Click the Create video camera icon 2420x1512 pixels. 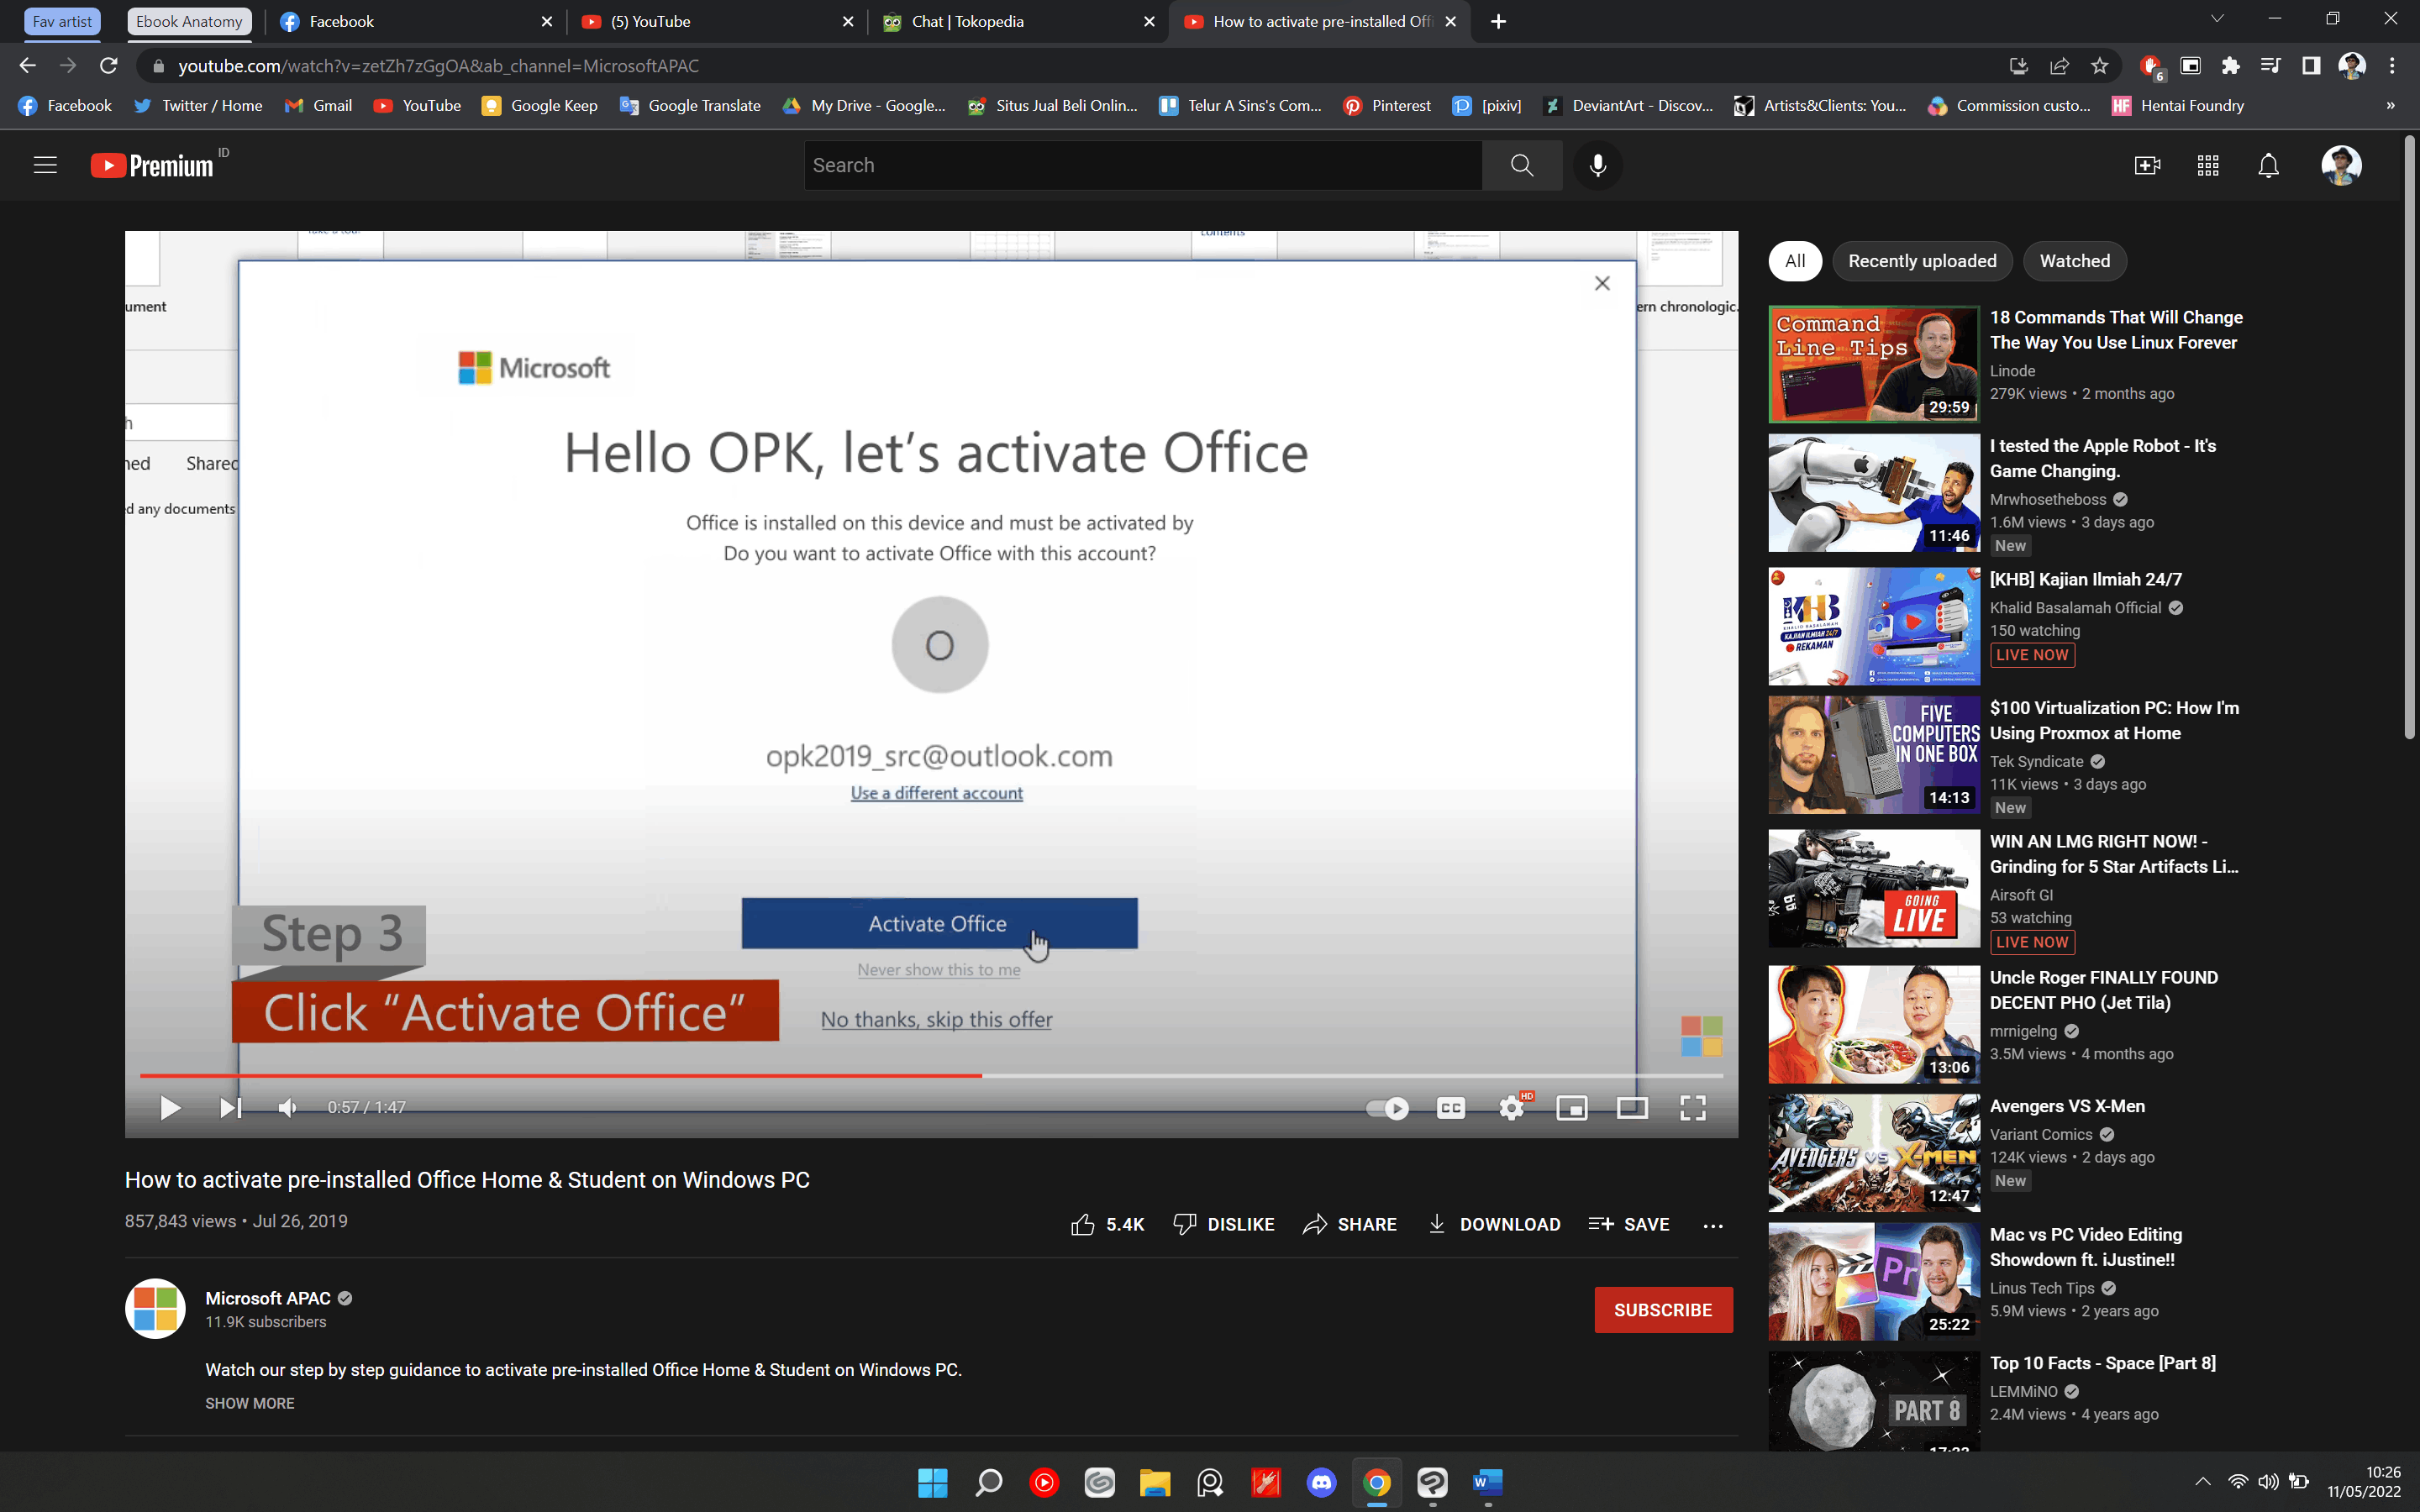coord(2146,165)
